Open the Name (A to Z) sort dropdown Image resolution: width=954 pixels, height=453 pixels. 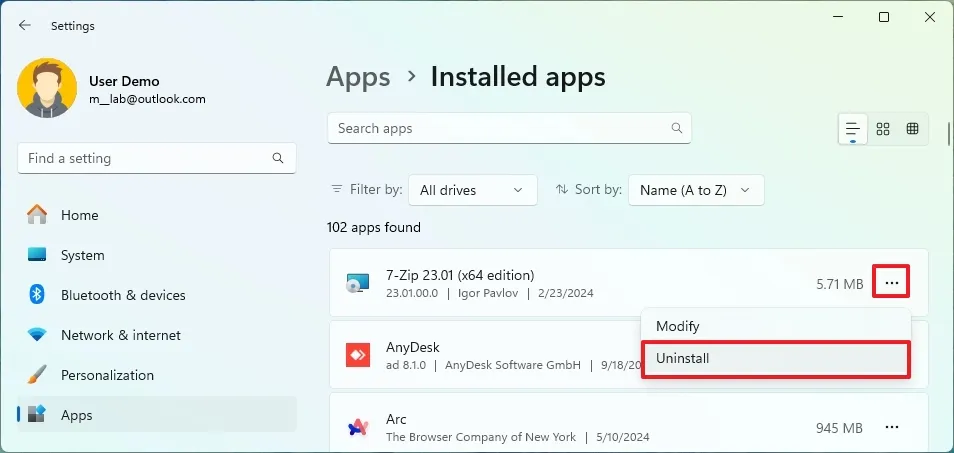[x=696, y=190]
